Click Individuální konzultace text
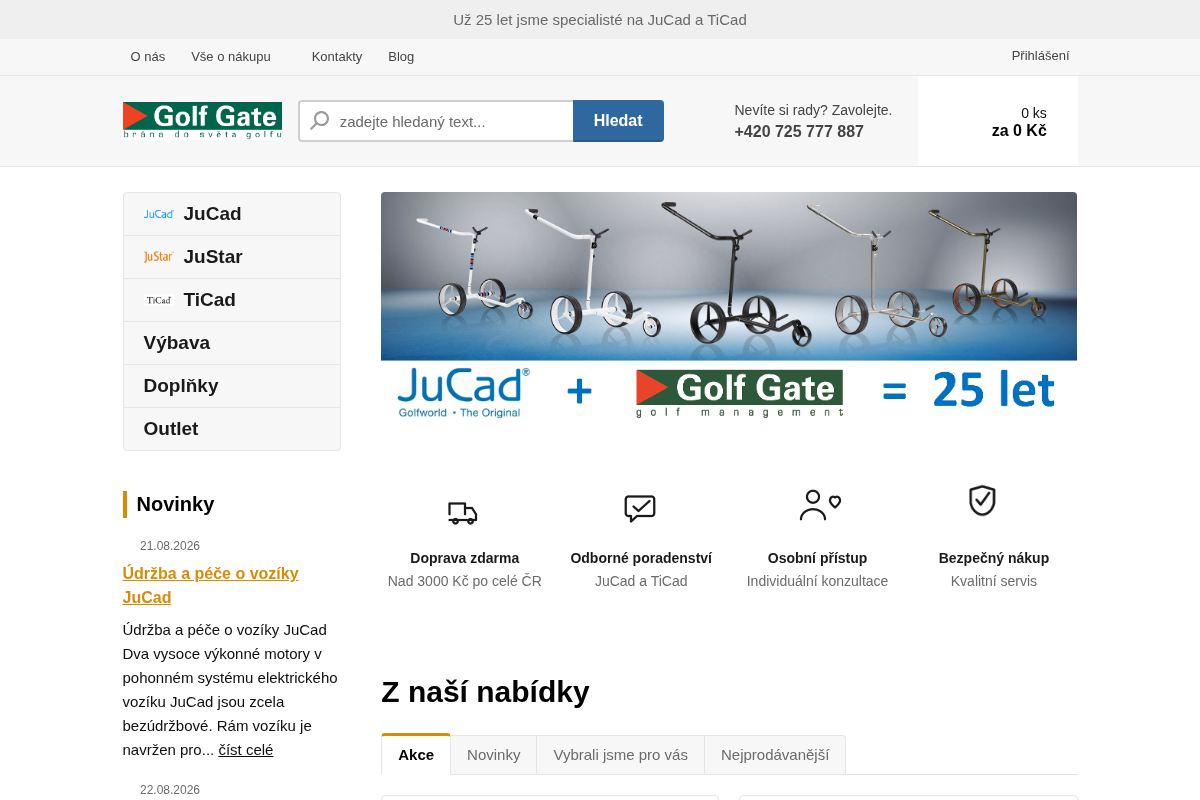Viewport: 1200px width, 800px height. tap(818, 581)
